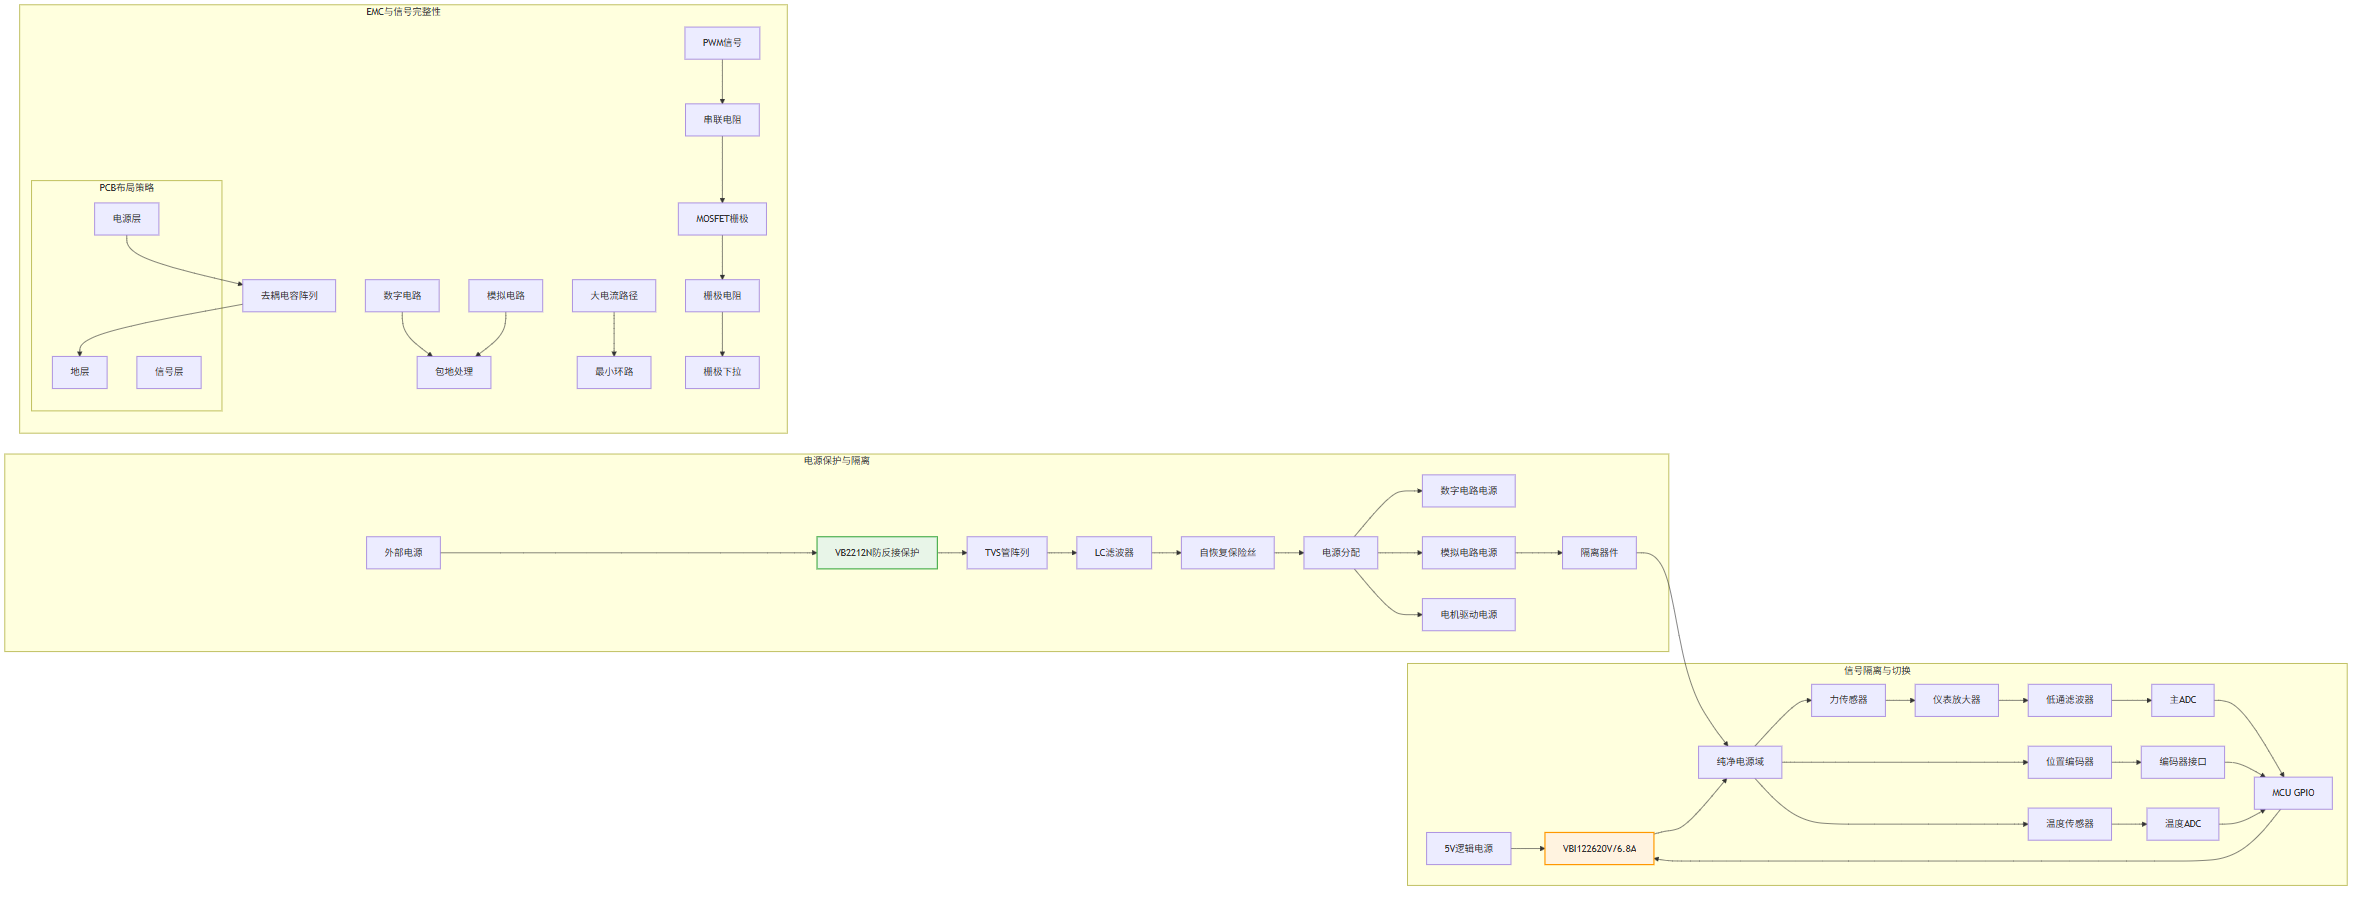Image resolution: width=2368 pixels, height=898 pixels.
Task: Select the '自恢复保险丝' node
Action: pos(1228,553)
